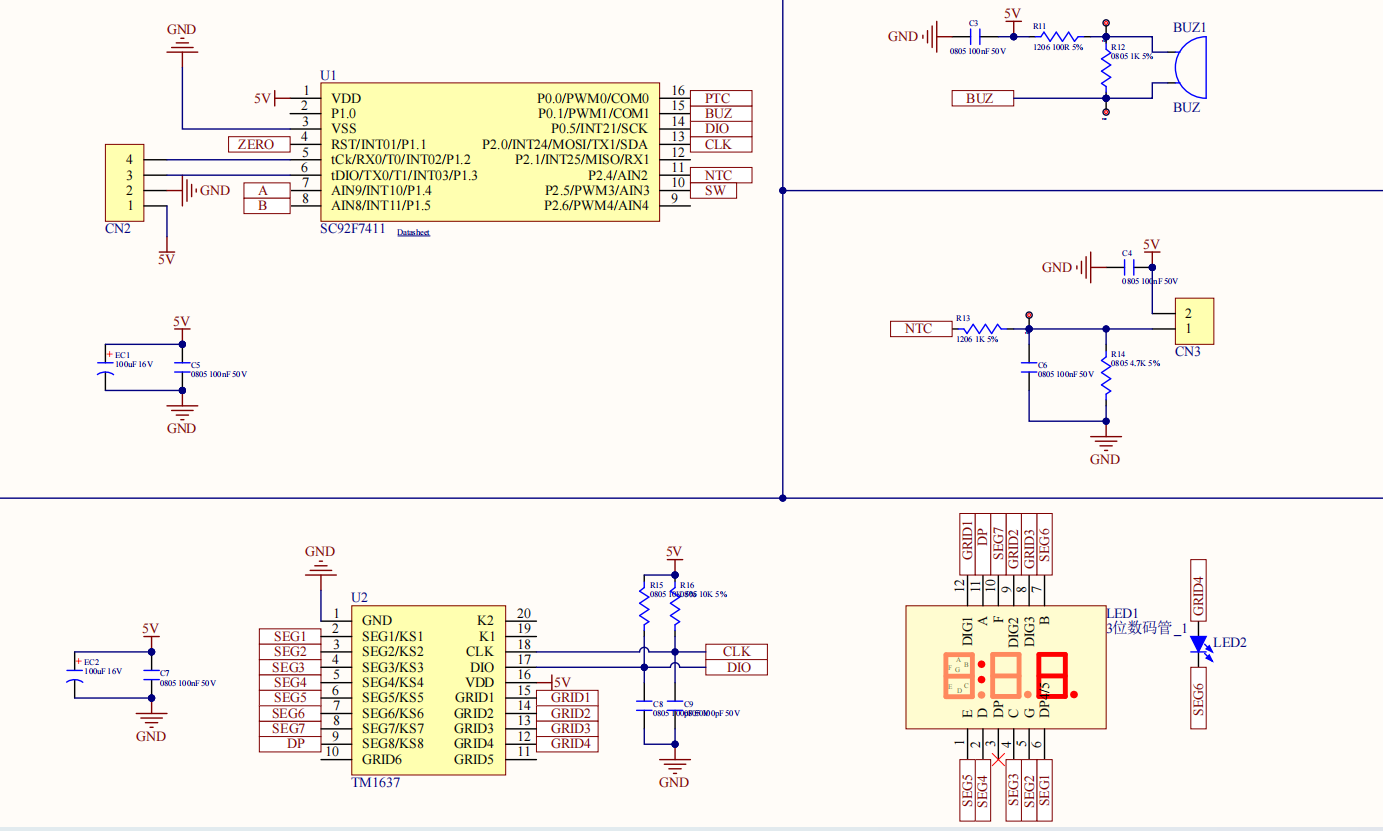Select the DP port at U2 pin 9
This screenshot has width=1383, height=831.
(290, 743)
